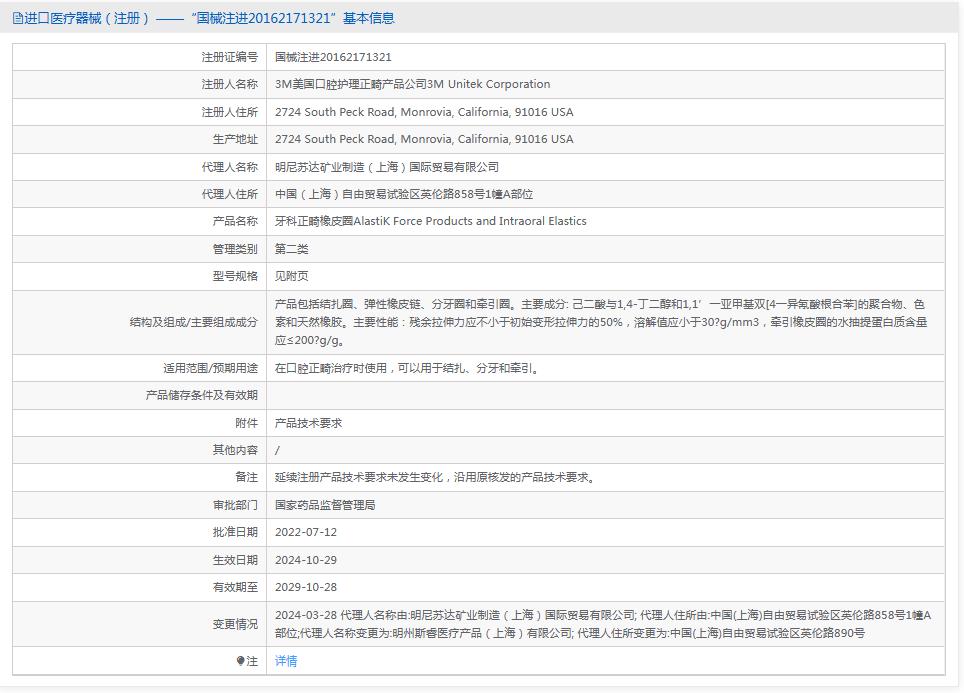Click the approval date 2022-07-12 cell

tap(303, 532)
